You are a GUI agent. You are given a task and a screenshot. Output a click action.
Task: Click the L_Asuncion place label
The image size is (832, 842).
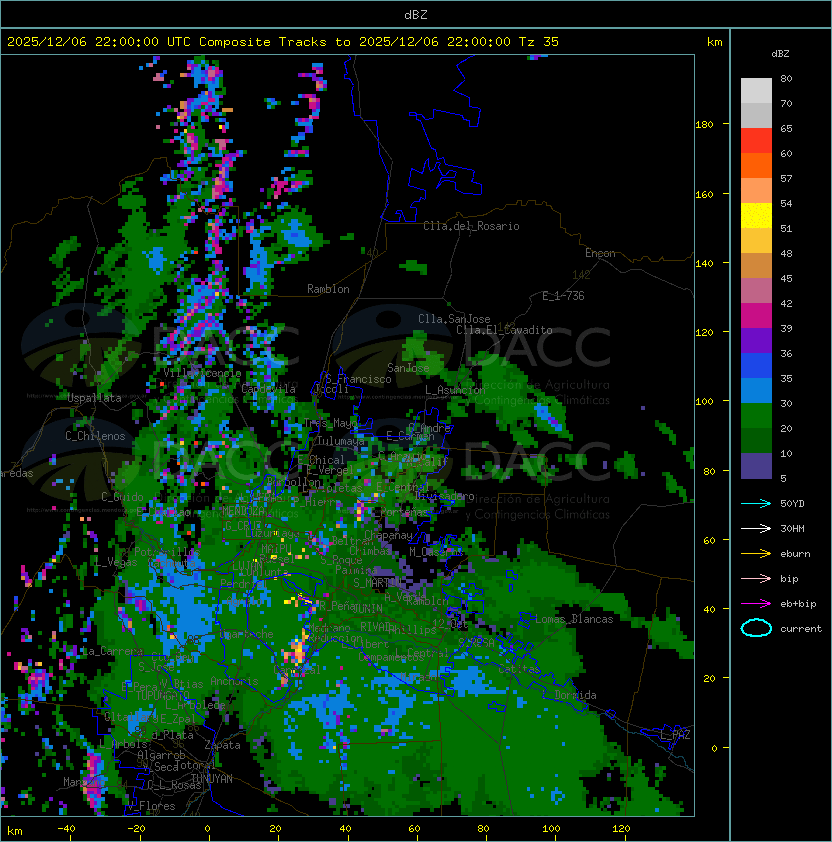coord(455,390)
